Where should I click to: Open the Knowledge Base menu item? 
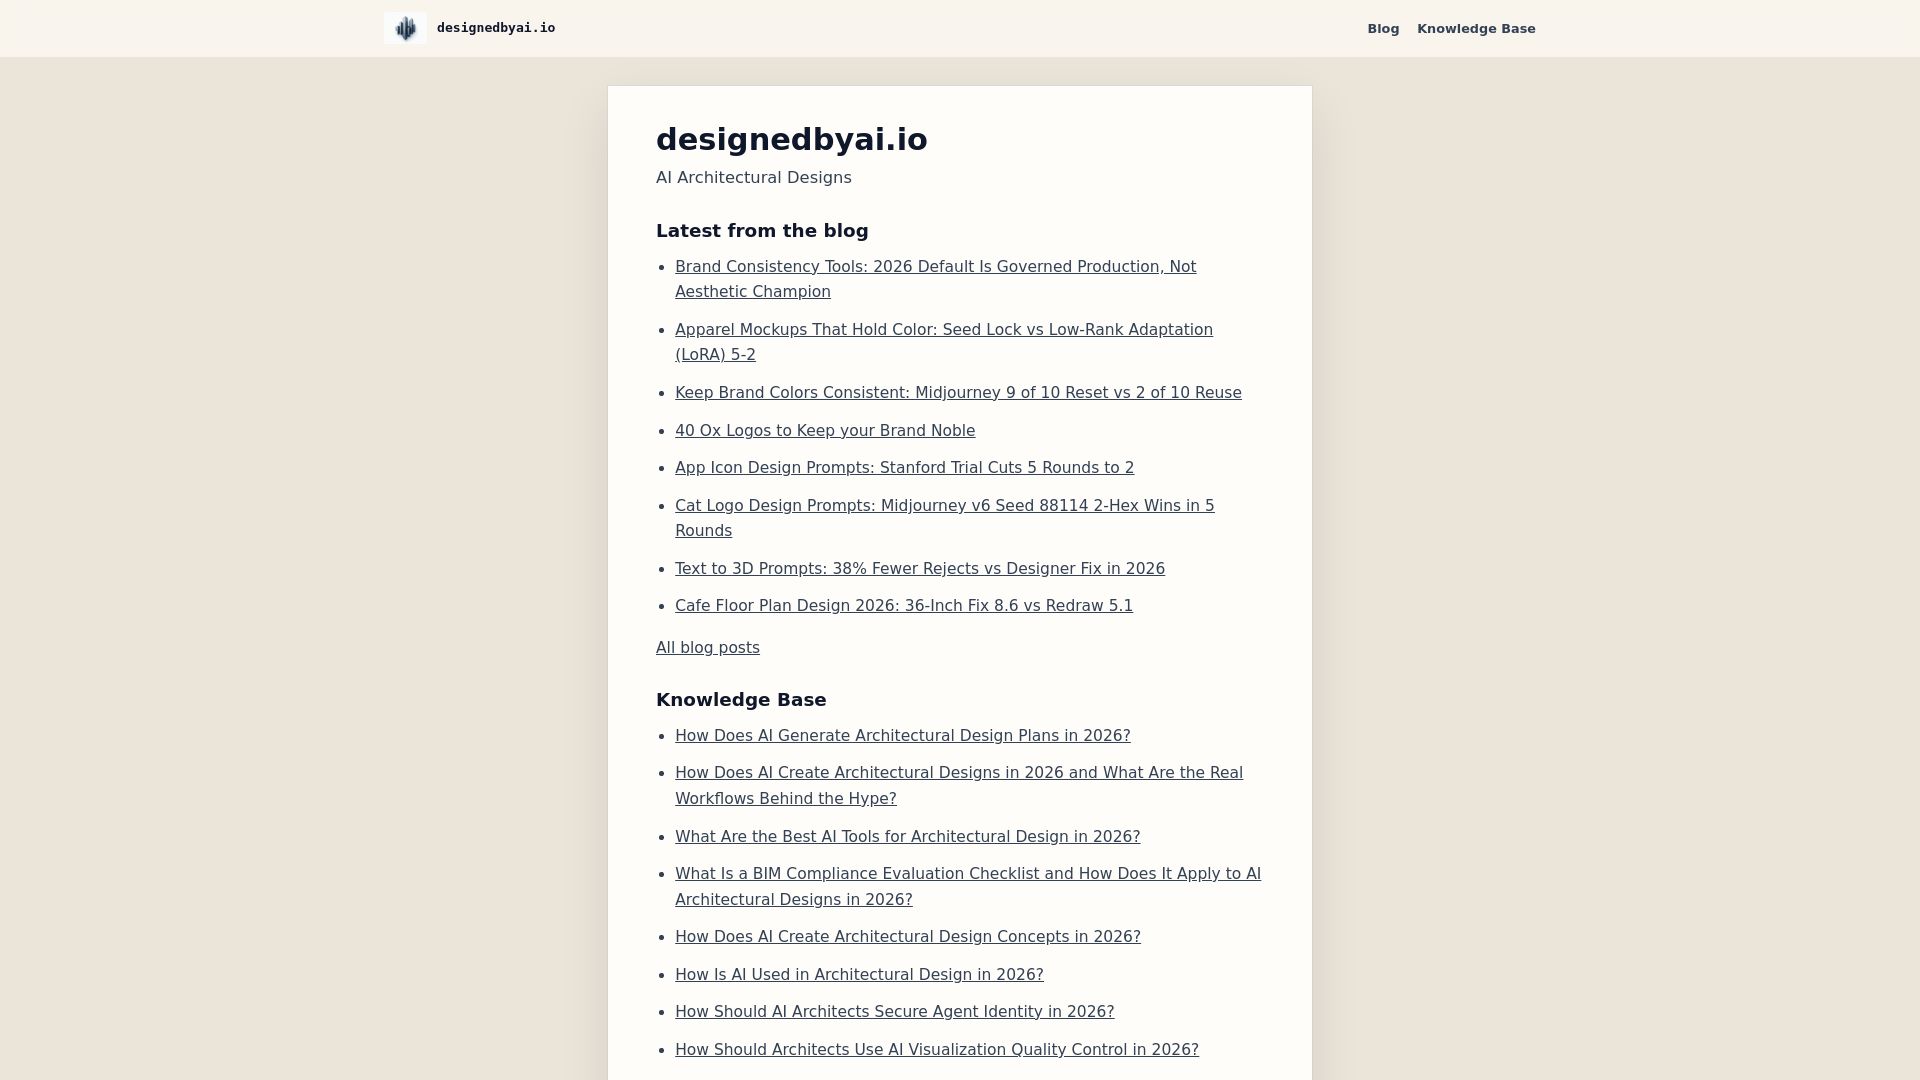click(1476, 29)
